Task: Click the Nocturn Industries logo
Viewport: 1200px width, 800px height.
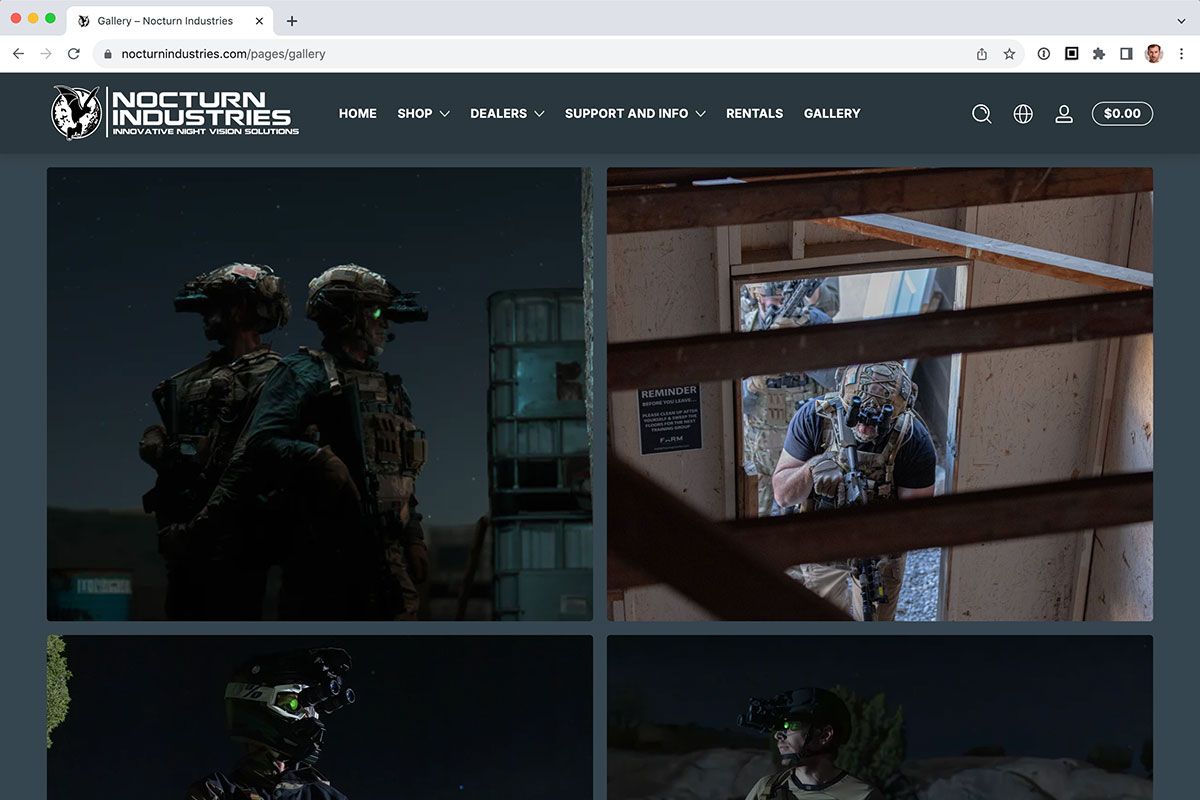Action: (175, 112)
